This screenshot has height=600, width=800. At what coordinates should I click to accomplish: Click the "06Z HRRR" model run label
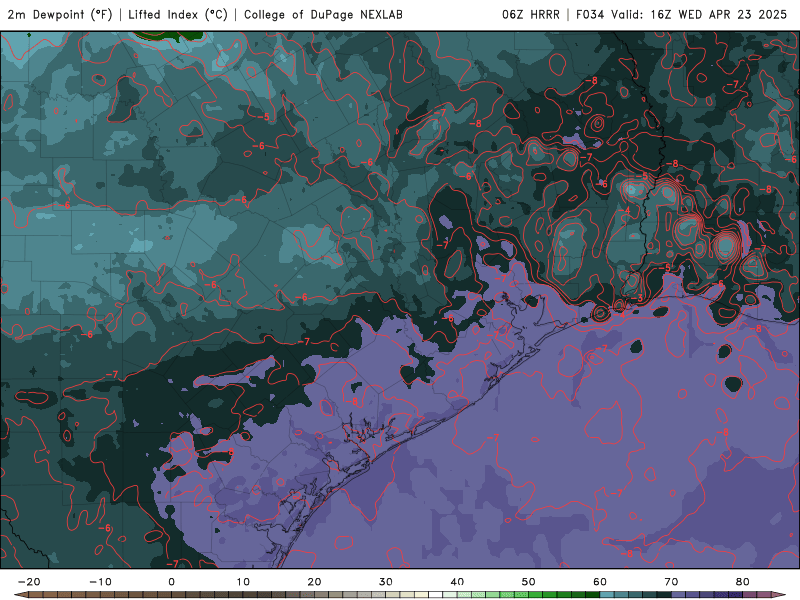pyautogui.click(x=531, y=14)
